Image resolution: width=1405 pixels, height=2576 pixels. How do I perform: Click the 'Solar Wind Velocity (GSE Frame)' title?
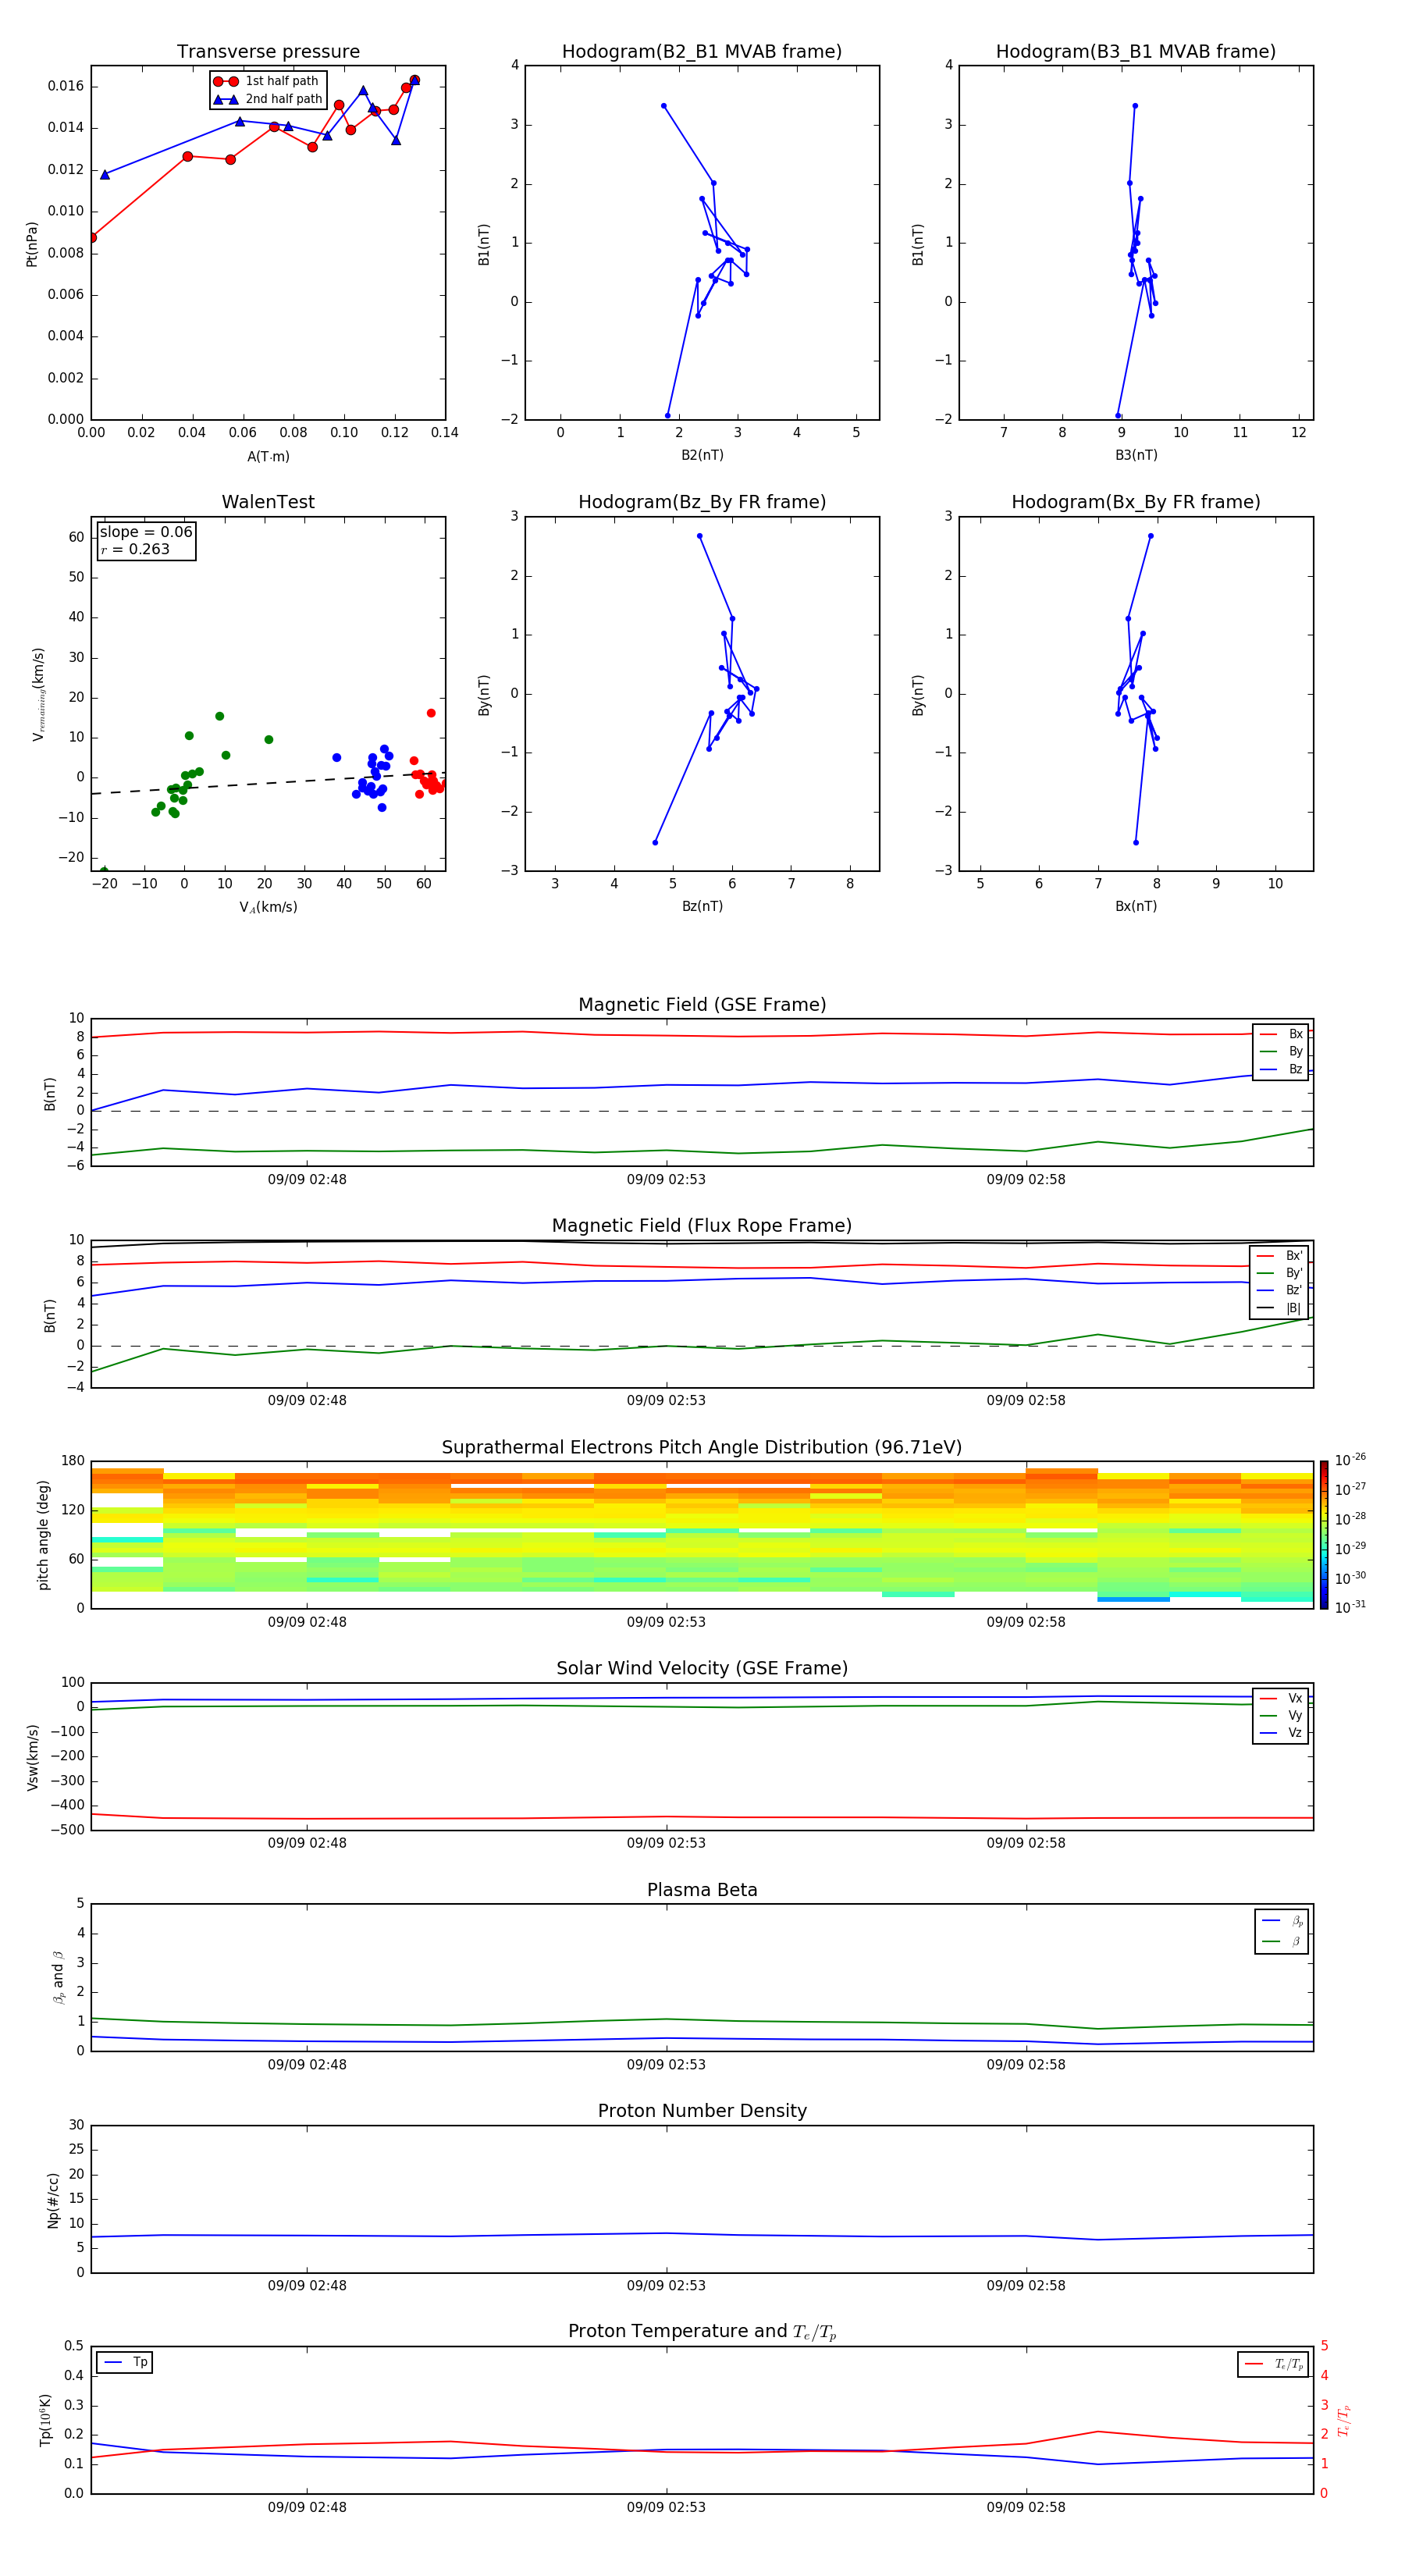click(702, 1669)
